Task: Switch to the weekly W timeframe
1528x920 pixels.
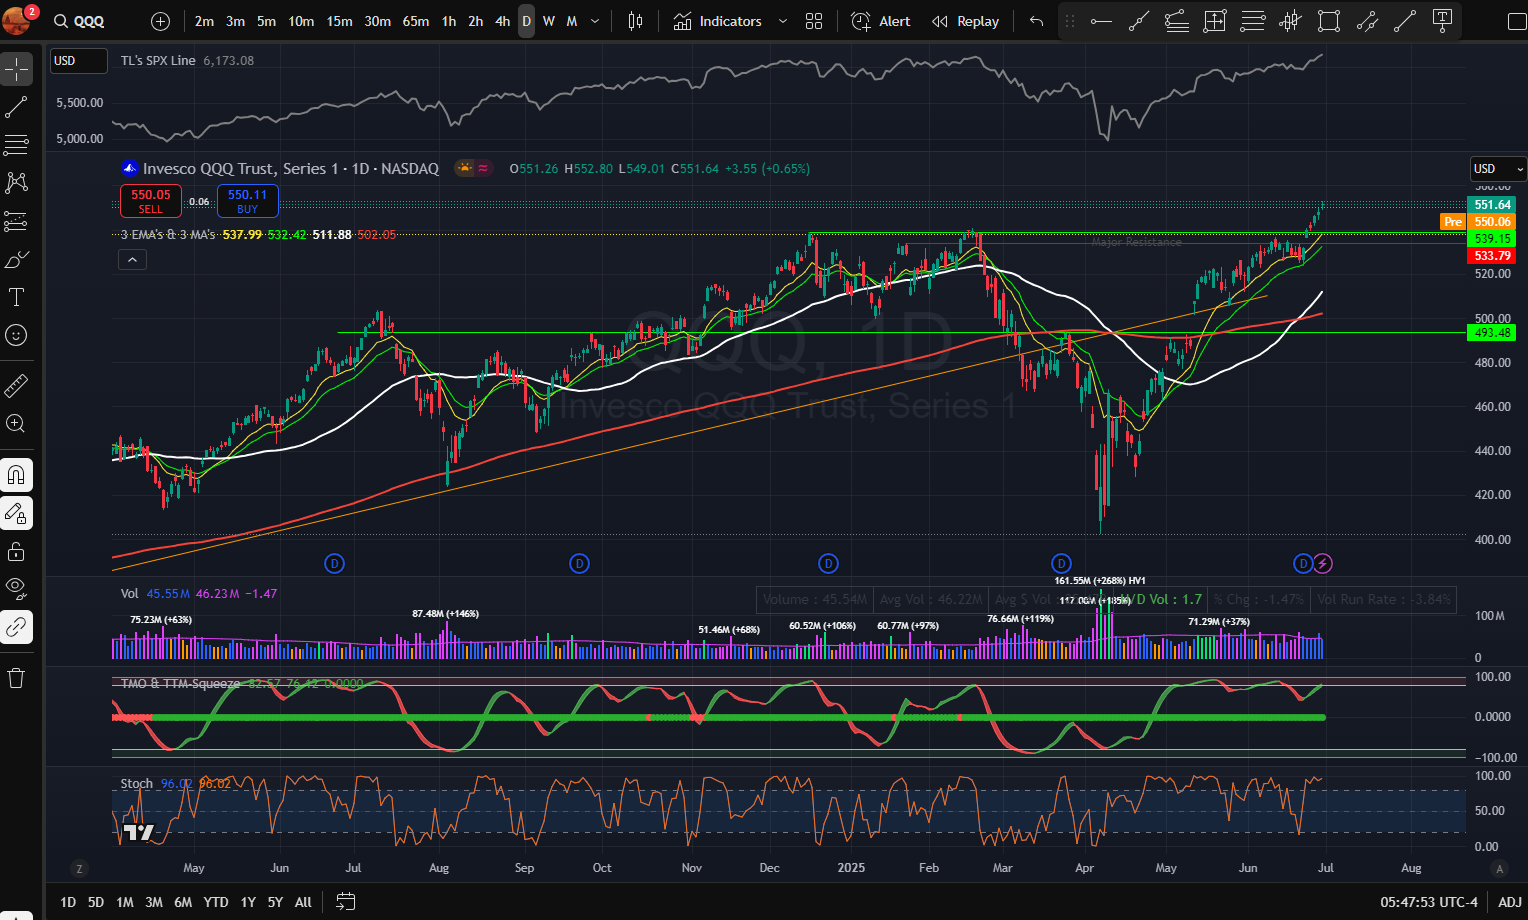Action: click(549, 21)
